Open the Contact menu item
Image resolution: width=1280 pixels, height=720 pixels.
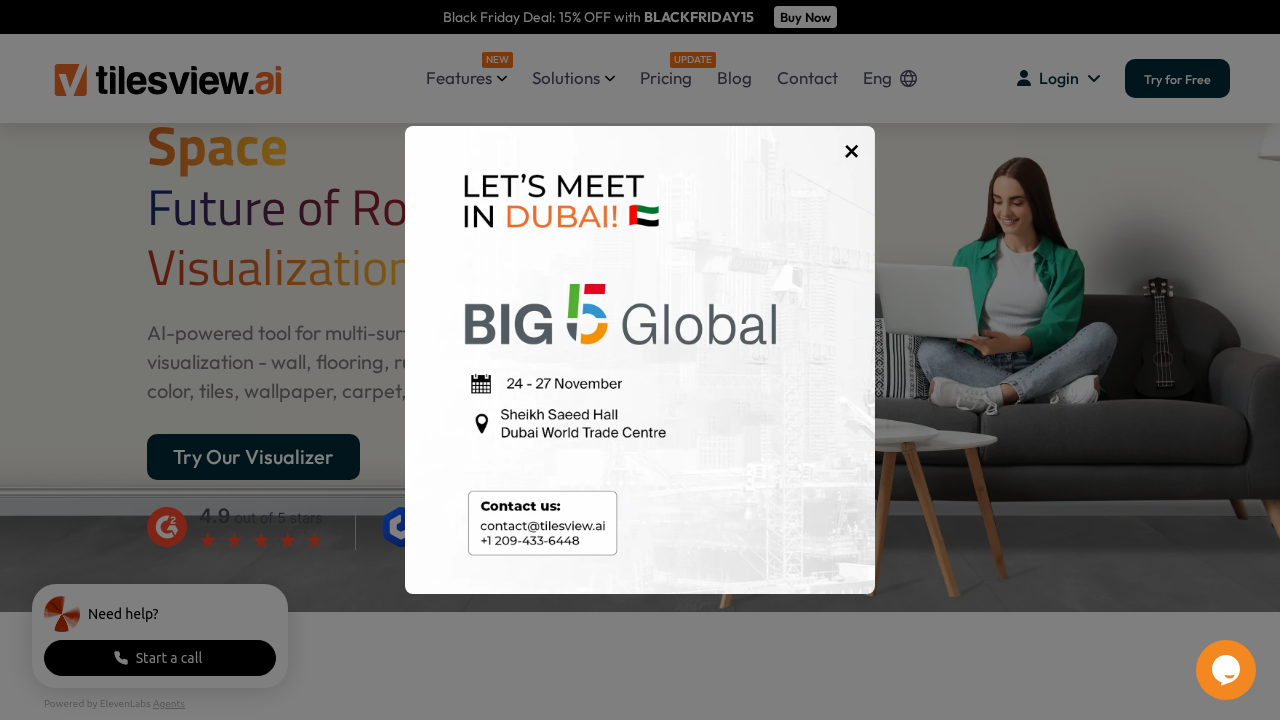coord(807,78)
